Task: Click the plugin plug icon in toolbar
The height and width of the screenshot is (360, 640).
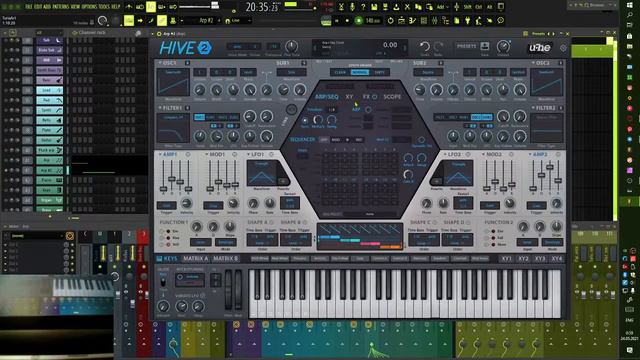Action: click(x=467, y=20)
